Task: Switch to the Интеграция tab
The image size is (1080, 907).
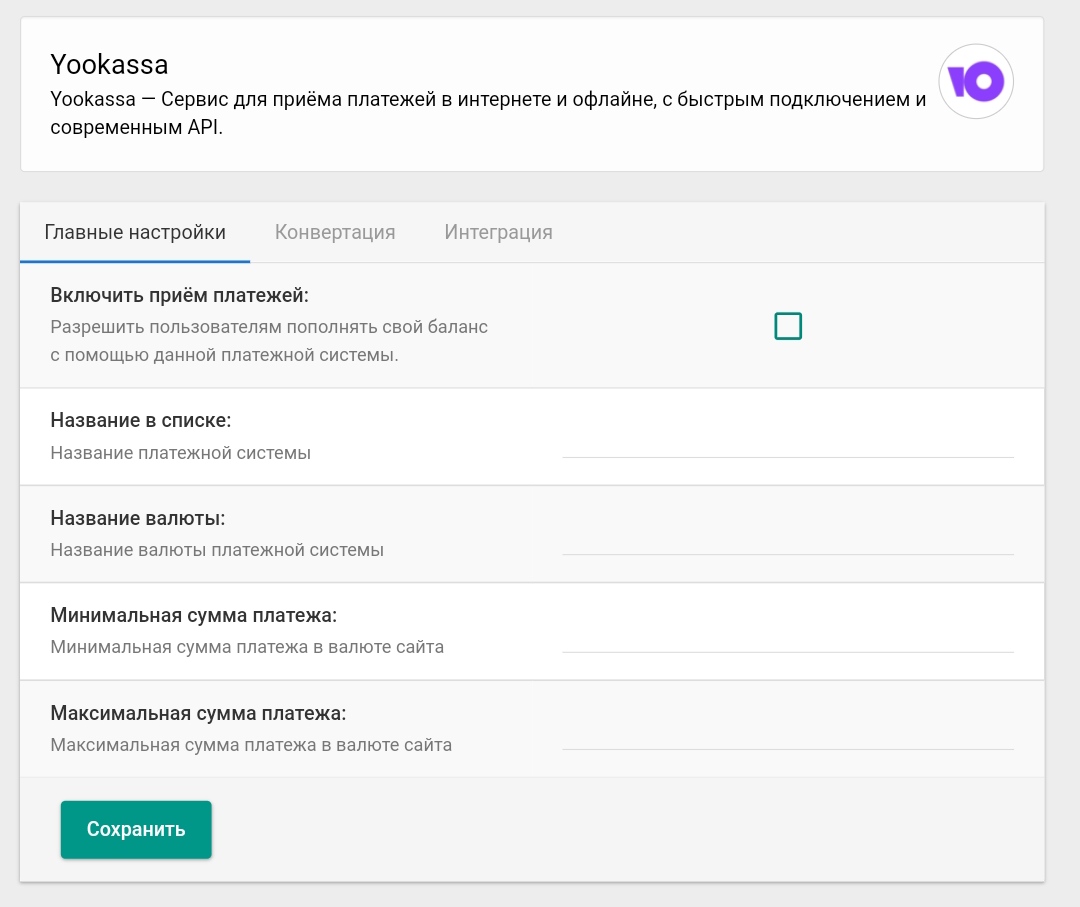Action: 498,232
